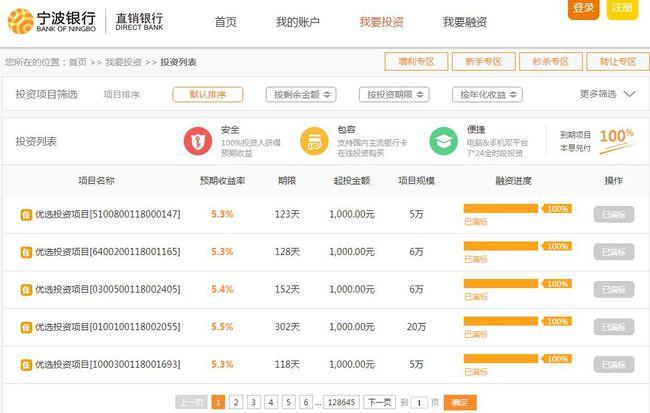The width and height of the screenshot is (650, 413).
Task: Click the 20万 project scale value
Action: (x=416, y=327)
